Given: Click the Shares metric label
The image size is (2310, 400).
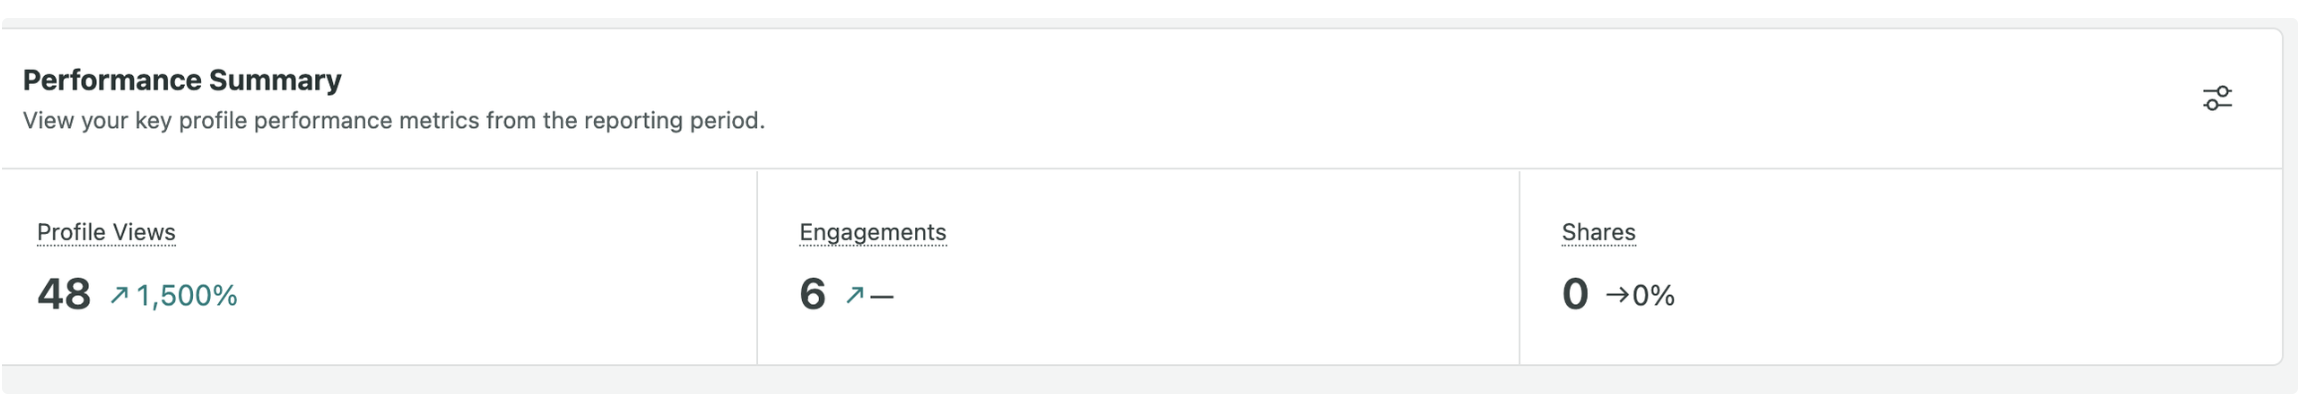Looking at the screenshot, I should coord(1598,232).
